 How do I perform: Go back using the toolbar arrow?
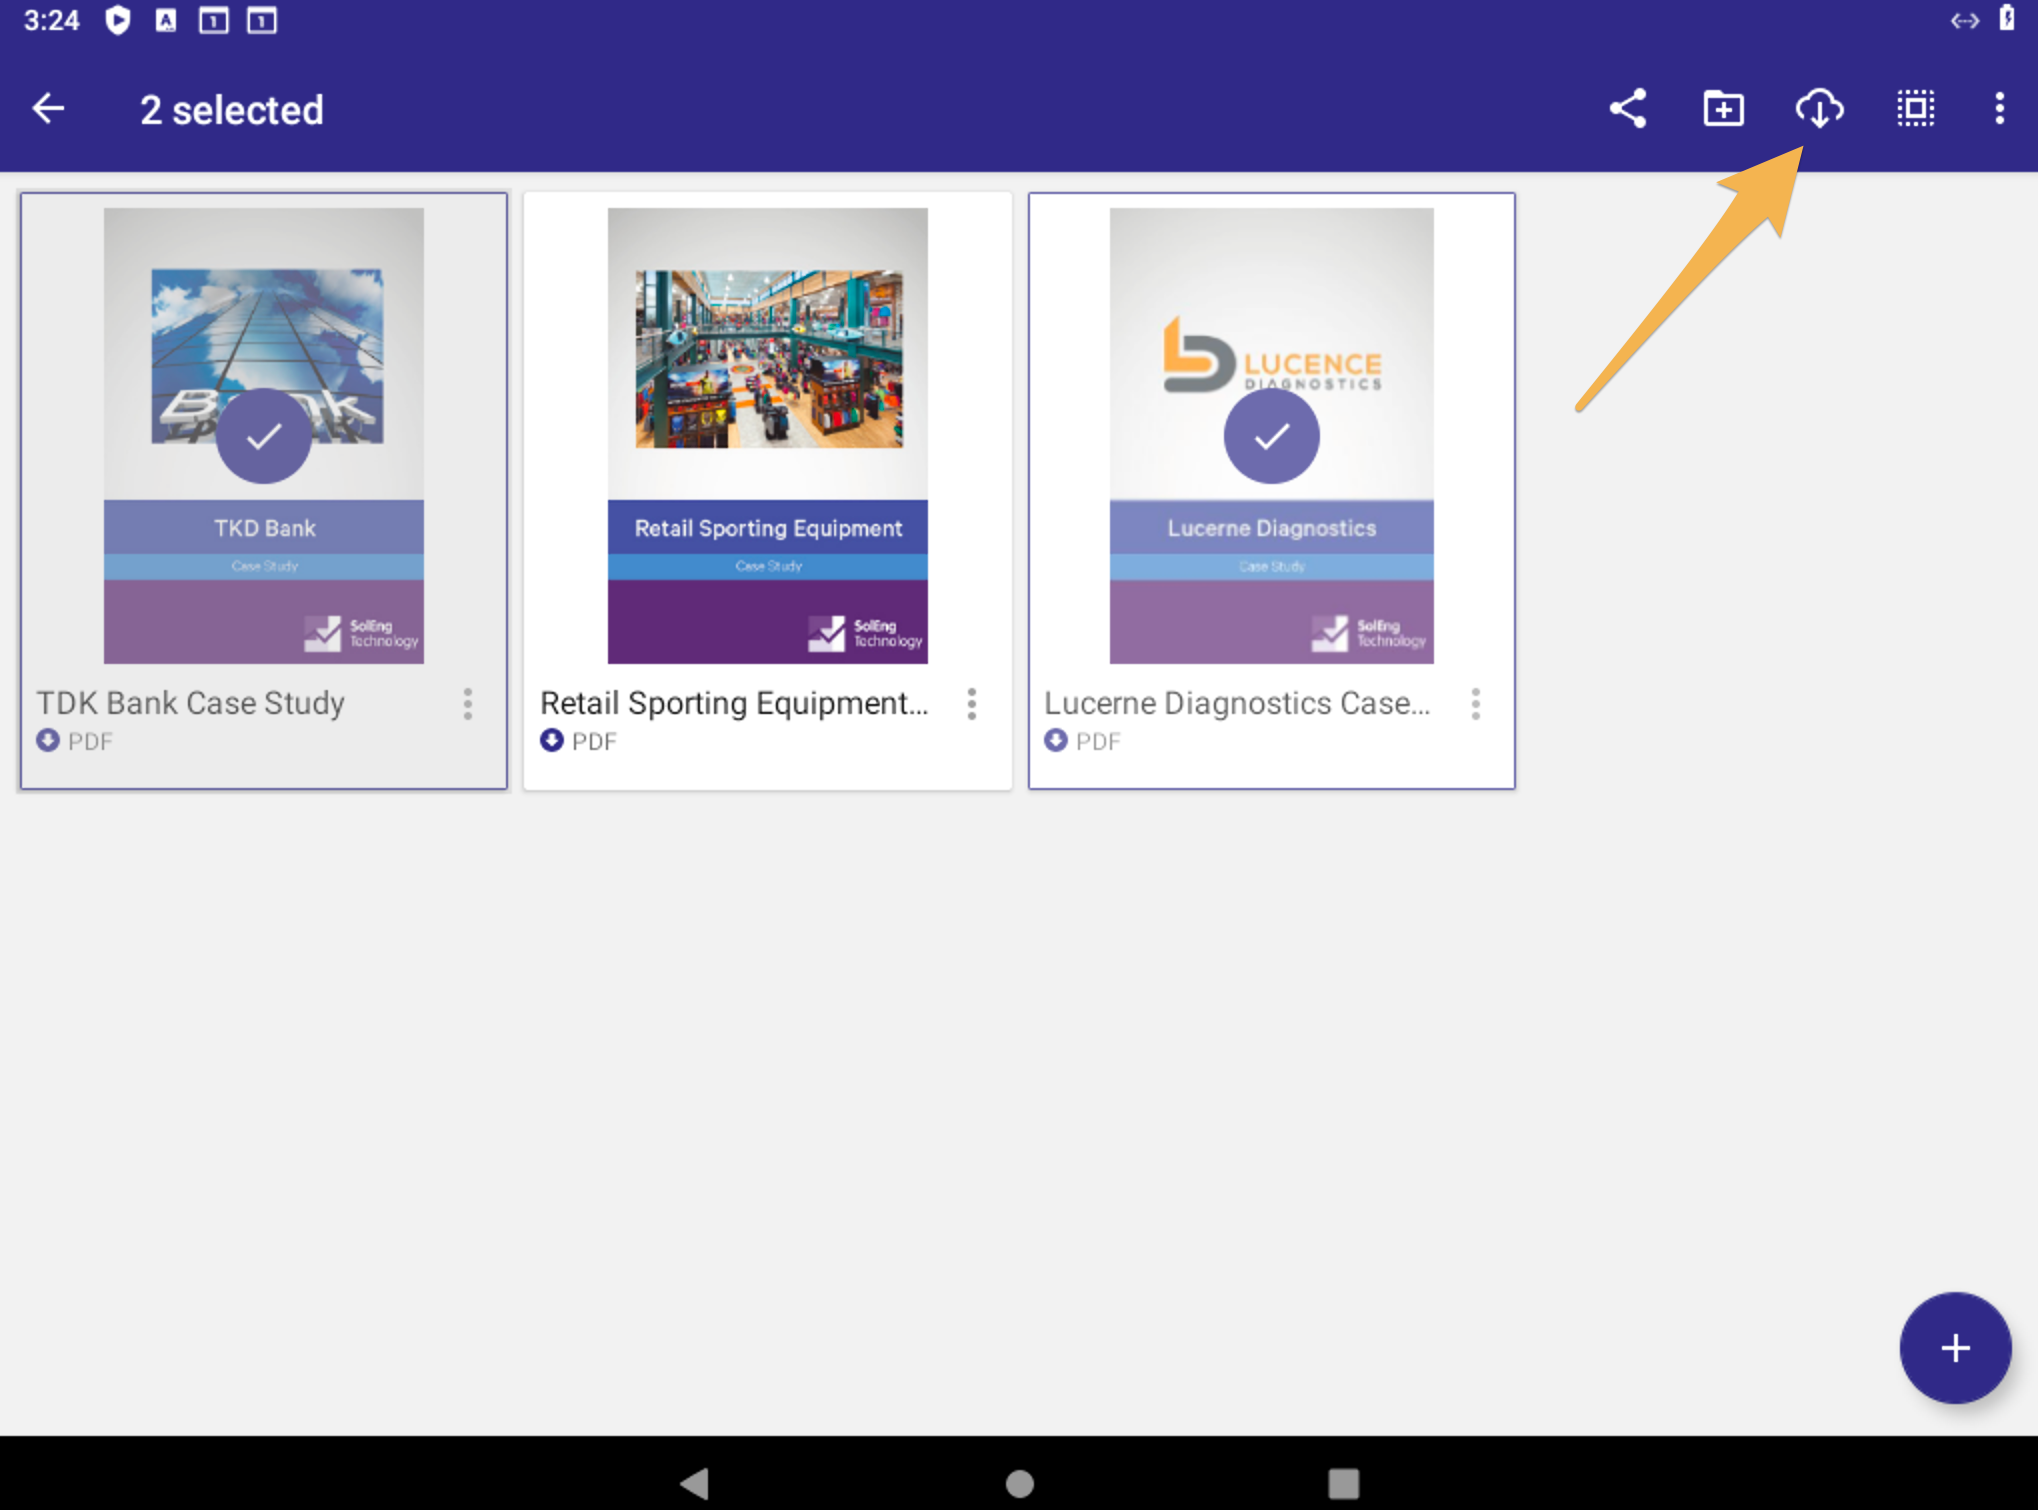click(48, 108)
